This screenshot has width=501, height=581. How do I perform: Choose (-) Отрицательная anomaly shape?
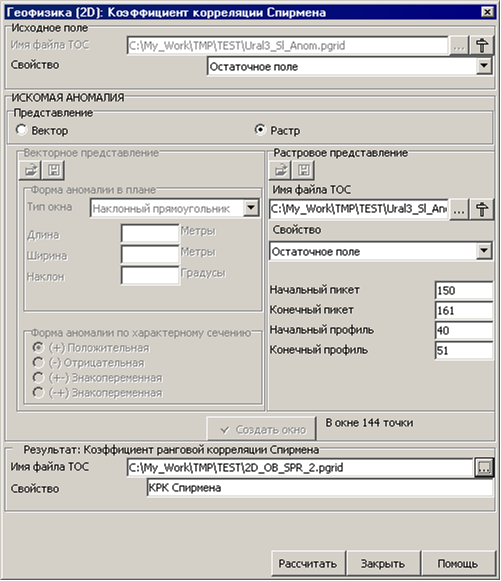point(38,363)
